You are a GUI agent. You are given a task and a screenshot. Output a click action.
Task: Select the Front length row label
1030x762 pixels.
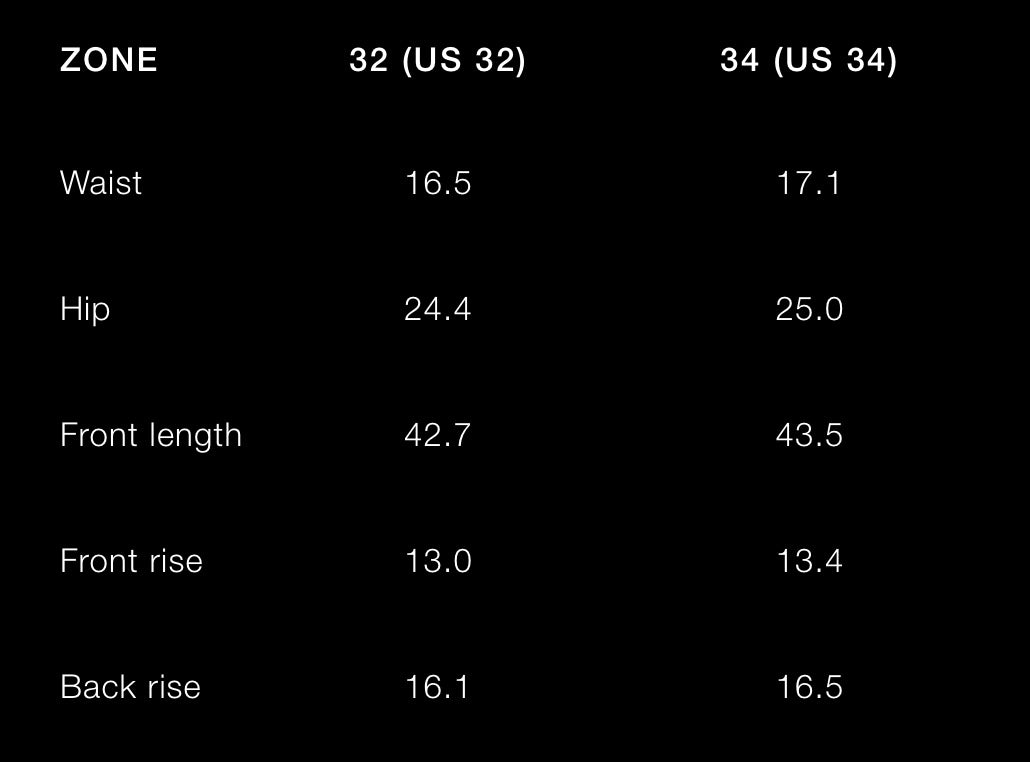[x=151, y=435]
